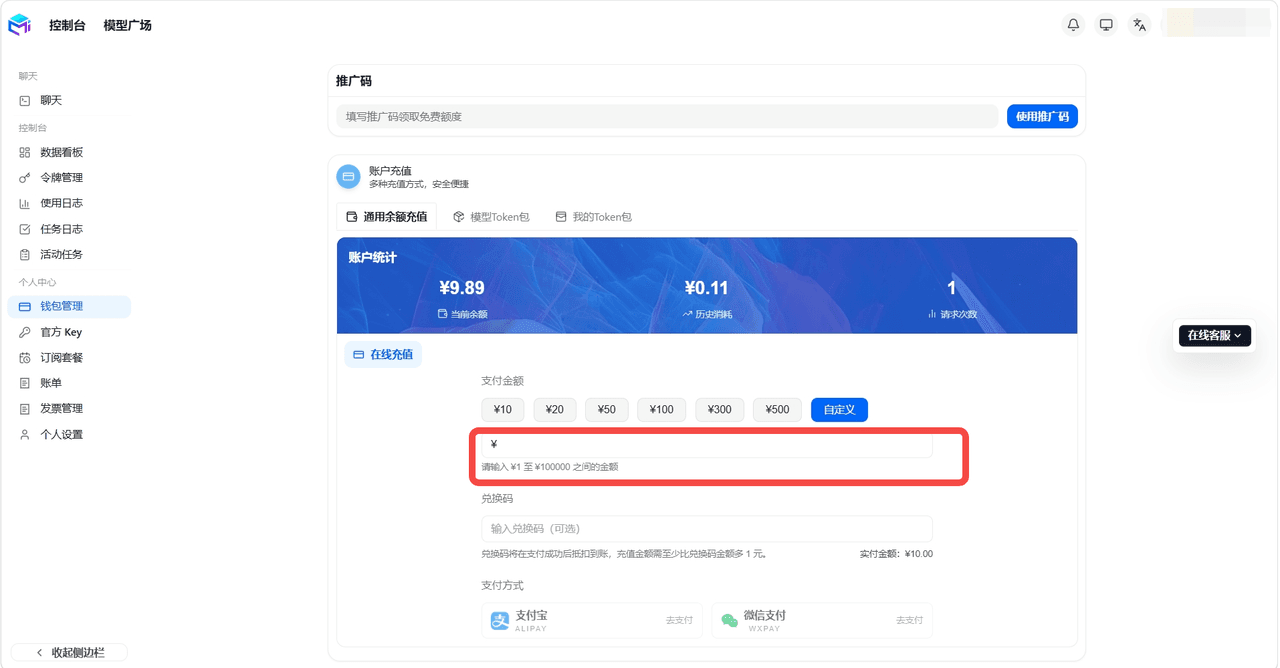Image resolution: width=1280 pixels, height=668 pixels.
Task: Click the round card icon beside 账户充值
Action: (348, 177)
